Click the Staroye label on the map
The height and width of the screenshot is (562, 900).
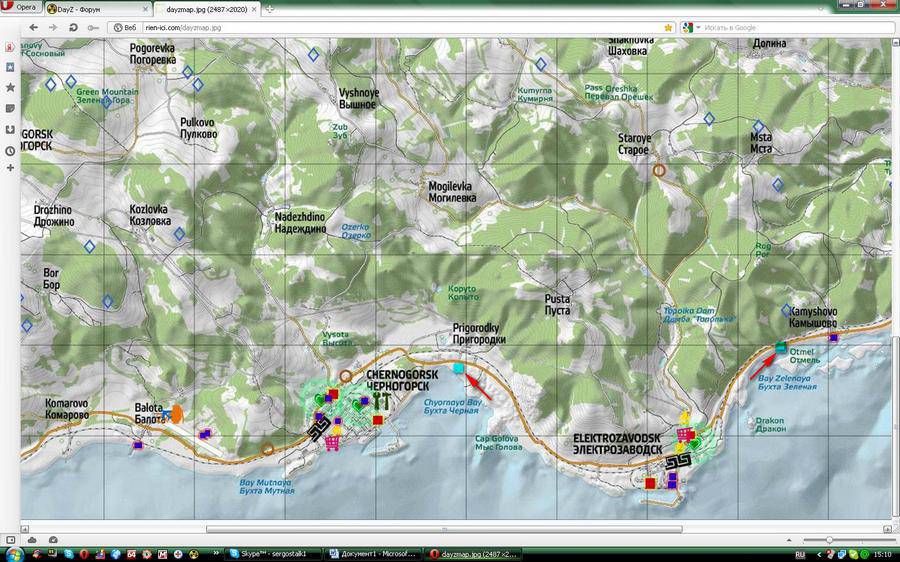[634, 138]
